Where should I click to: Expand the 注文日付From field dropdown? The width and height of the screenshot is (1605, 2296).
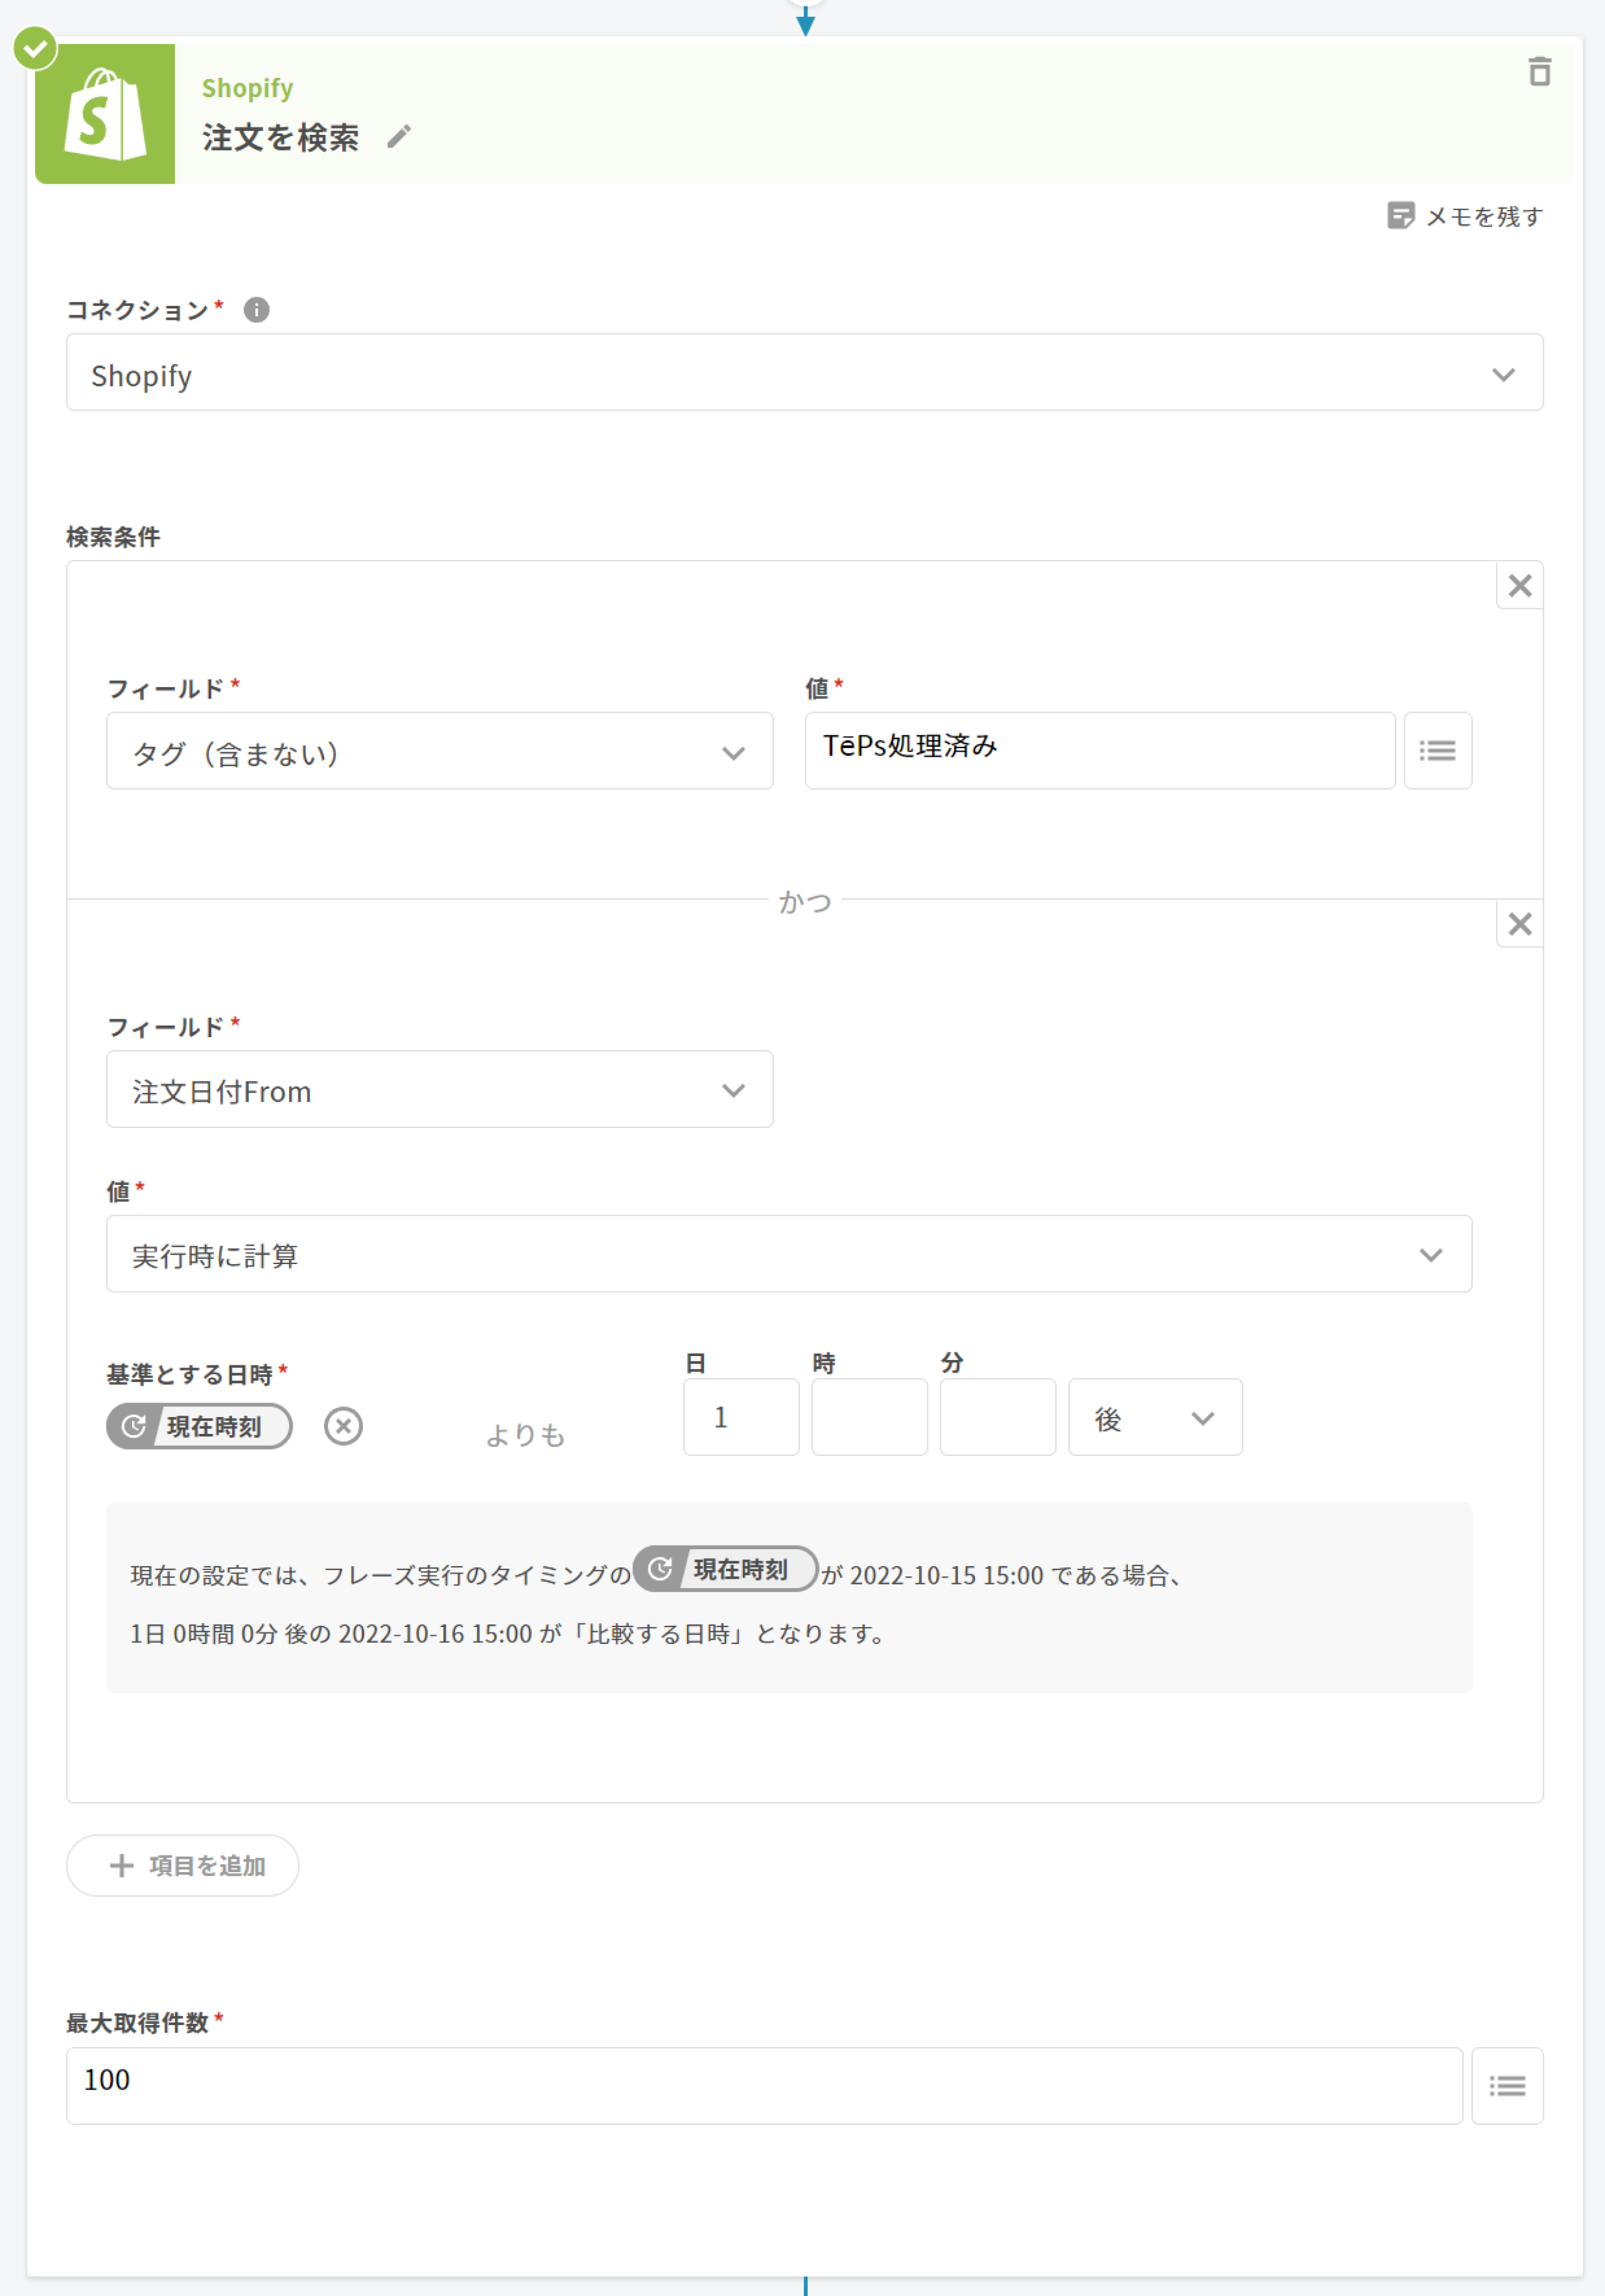(x=439, y=1090)
